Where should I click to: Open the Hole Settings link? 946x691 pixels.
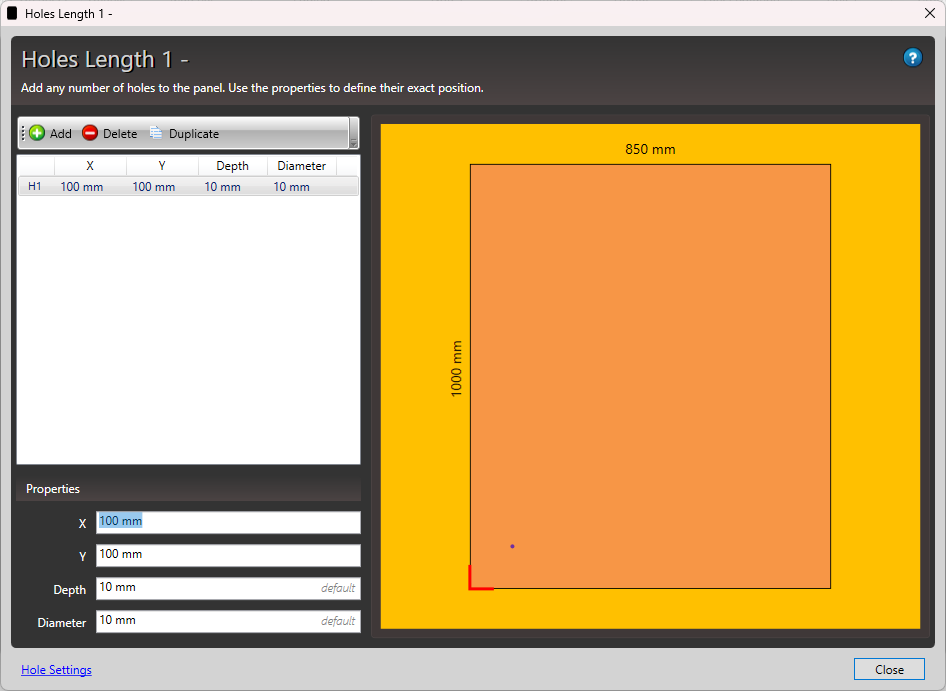(56, 670)
